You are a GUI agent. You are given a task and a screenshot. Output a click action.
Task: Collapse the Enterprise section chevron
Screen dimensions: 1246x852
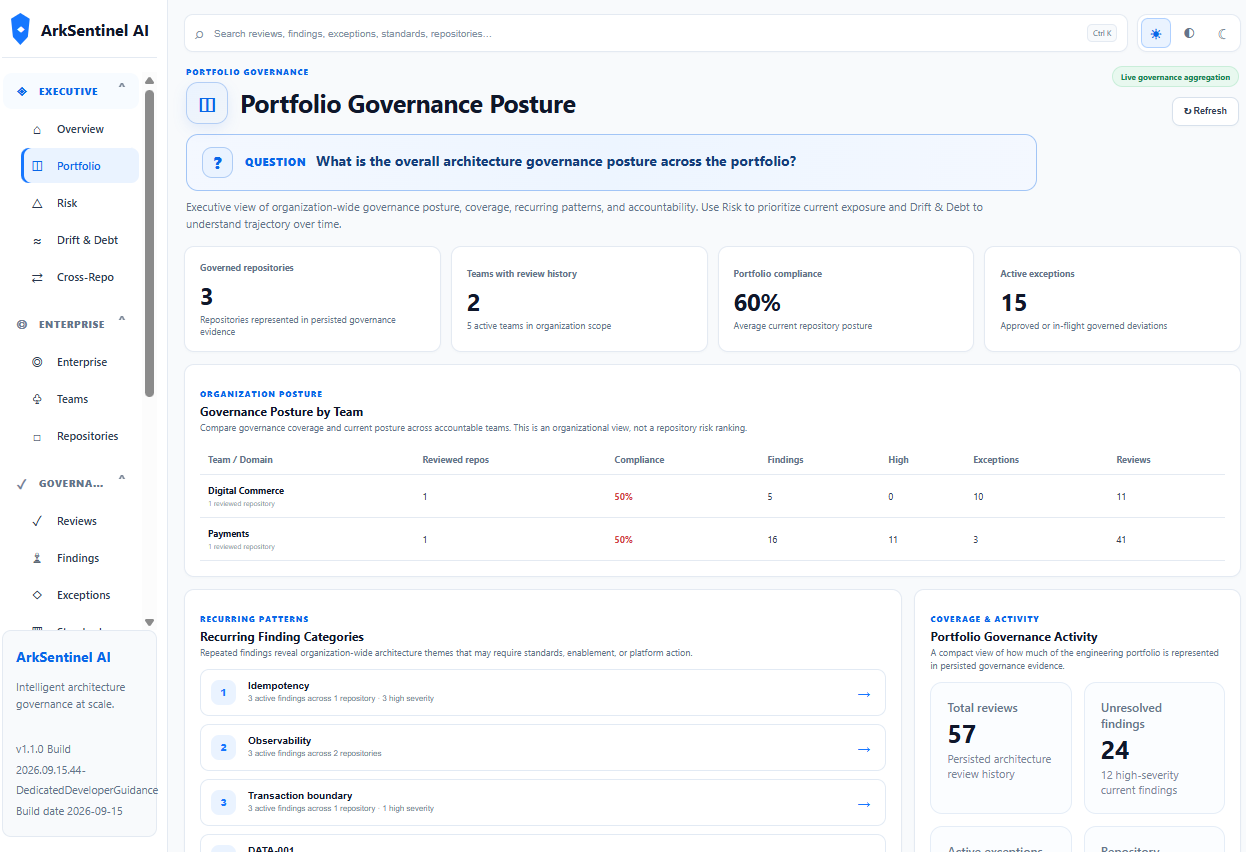coord(122,321)
